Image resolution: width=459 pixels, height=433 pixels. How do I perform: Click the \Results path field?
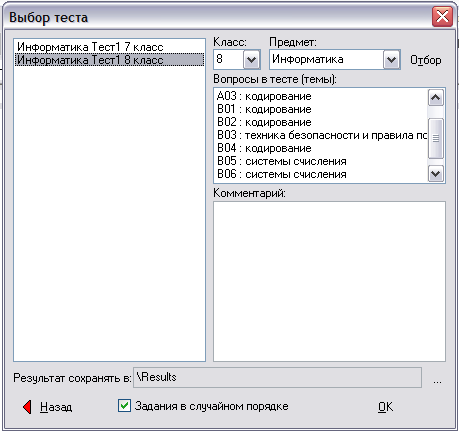(277, 377)
